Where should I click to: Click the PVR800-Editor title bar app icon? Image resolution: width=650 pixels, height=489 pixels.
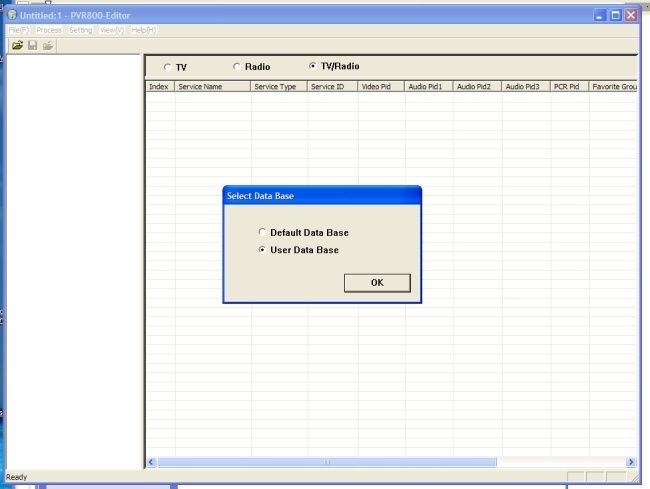pyautogui.click(x=11, y=15)
